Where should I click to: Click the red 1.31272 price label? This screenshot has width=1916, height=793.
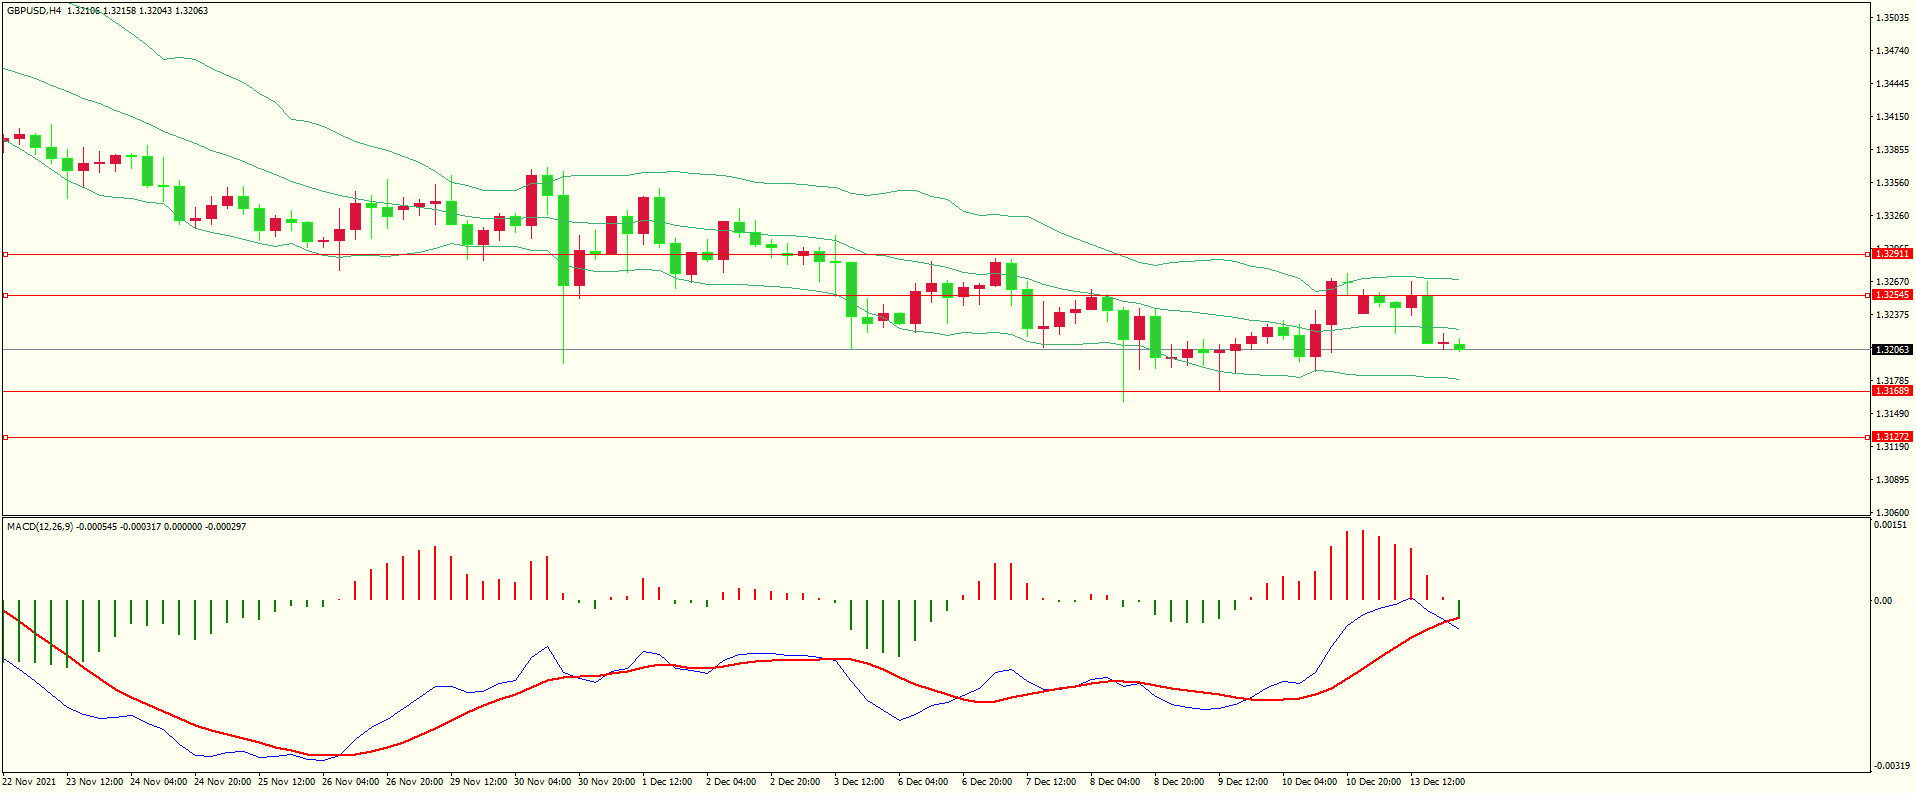(1892, 437)
